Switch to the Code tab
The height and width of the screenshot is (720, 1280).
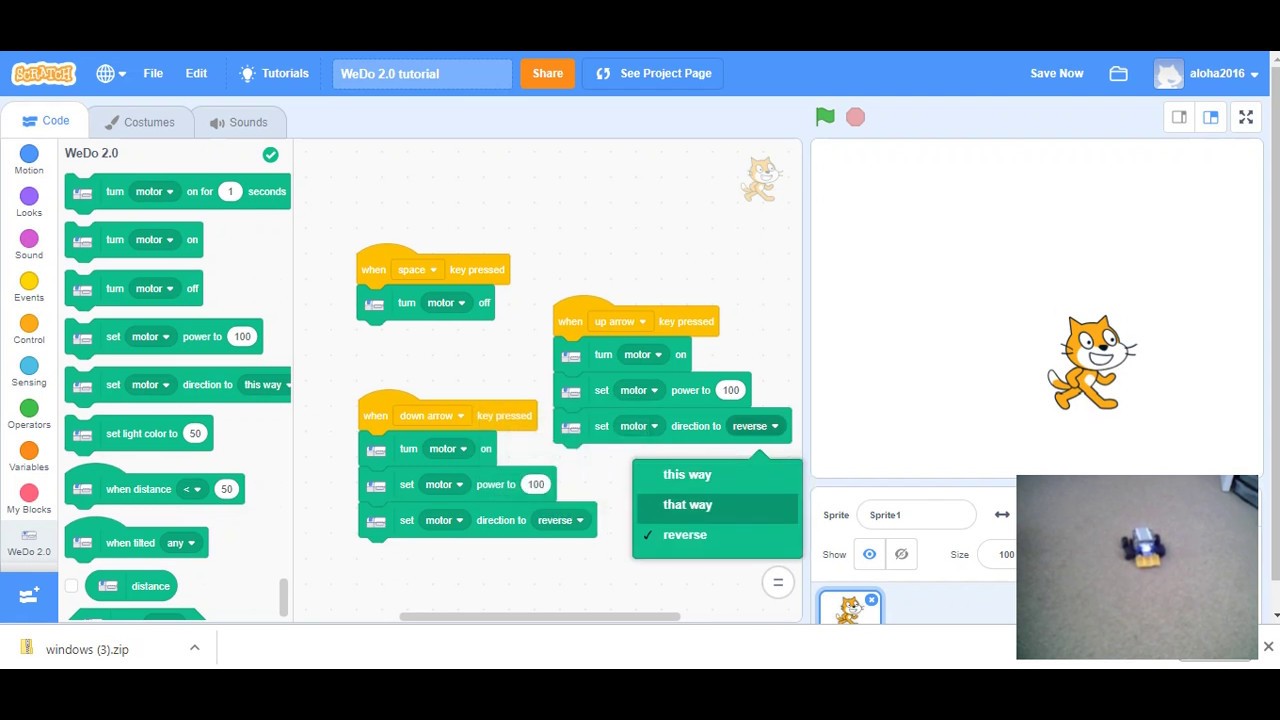[x=45, y=121]
